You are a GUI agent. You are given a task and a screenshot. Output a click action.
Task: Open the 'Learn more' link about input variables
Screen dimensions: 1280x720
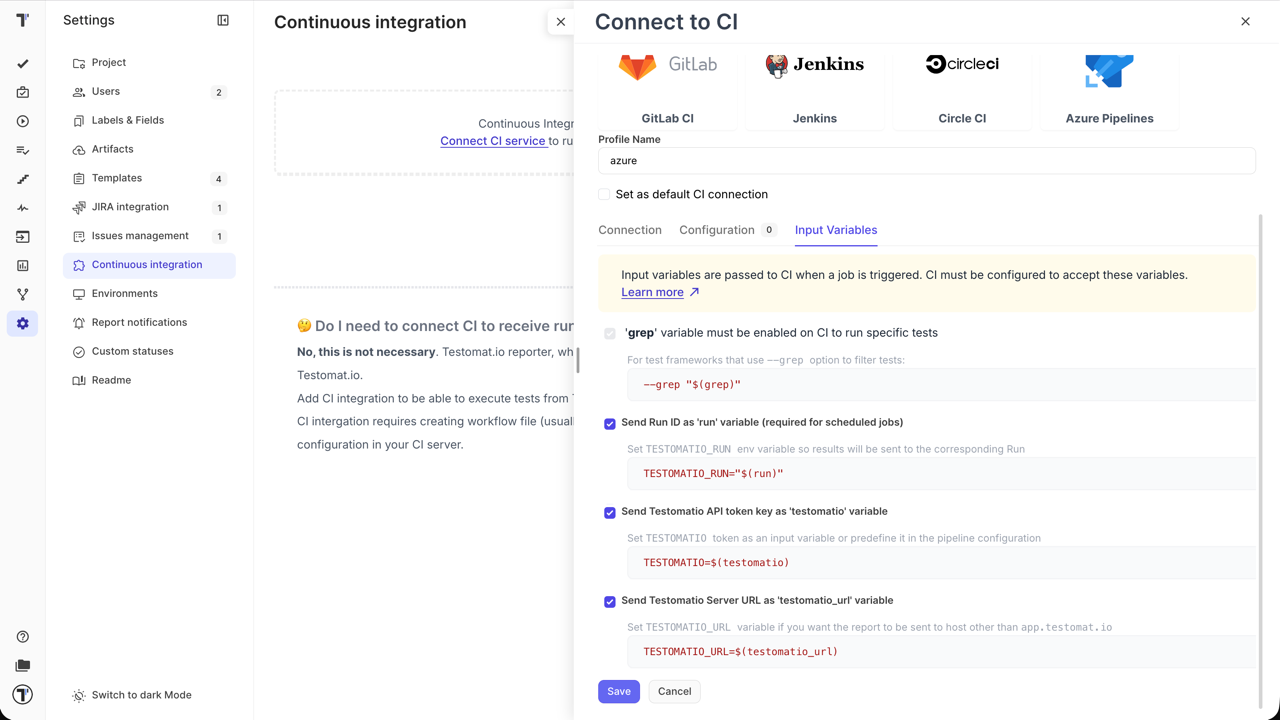(652, 292)
